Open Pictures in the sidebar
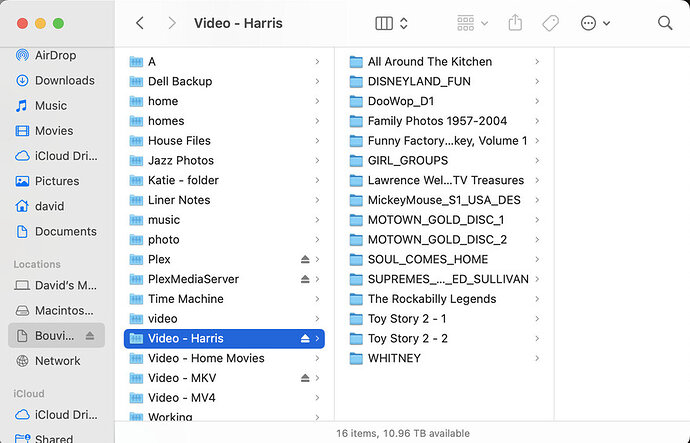690x443 pixels. [56, 181]
